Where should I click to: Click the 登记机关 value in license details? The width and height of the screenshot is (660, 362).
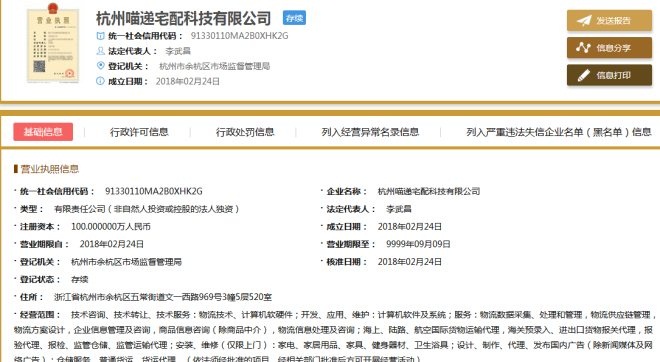click(126, 262)
